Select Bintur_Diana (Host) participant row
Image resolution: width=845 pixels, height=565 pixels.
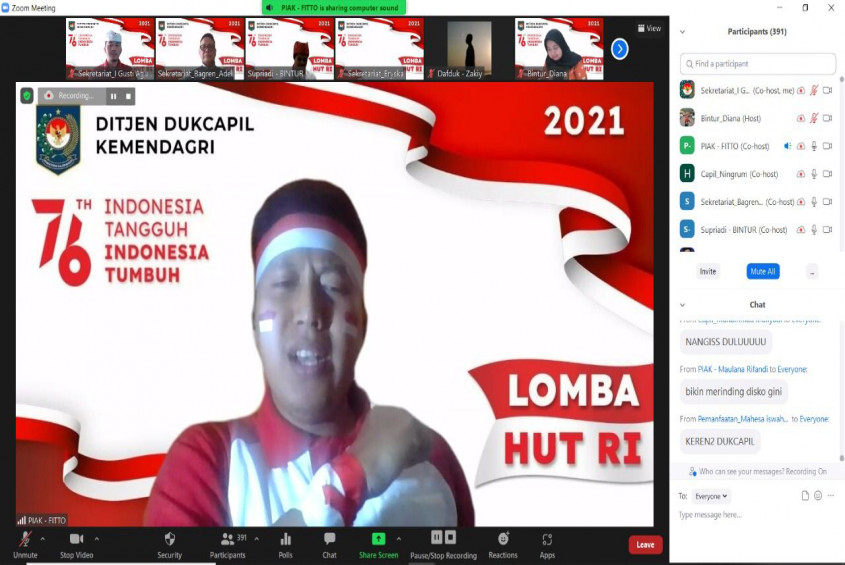[757, 118]
